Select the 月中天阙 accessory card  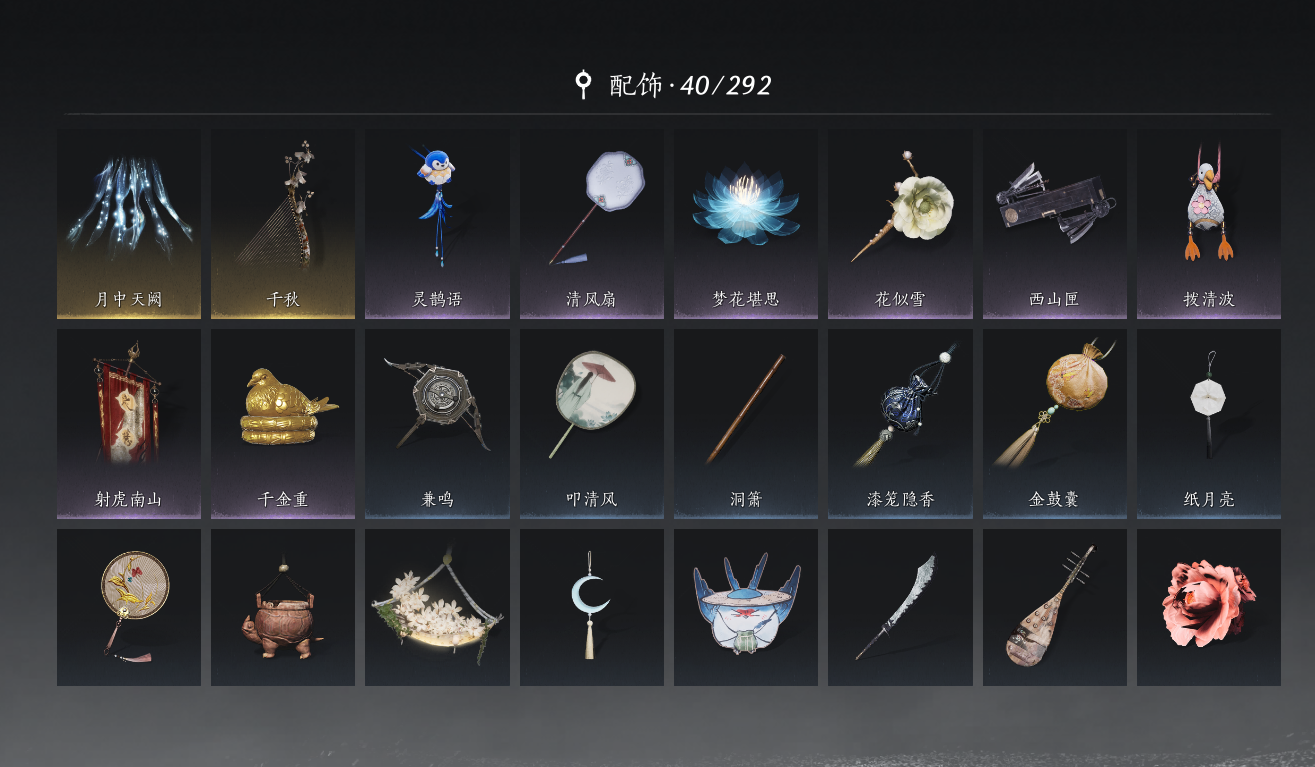129,224
